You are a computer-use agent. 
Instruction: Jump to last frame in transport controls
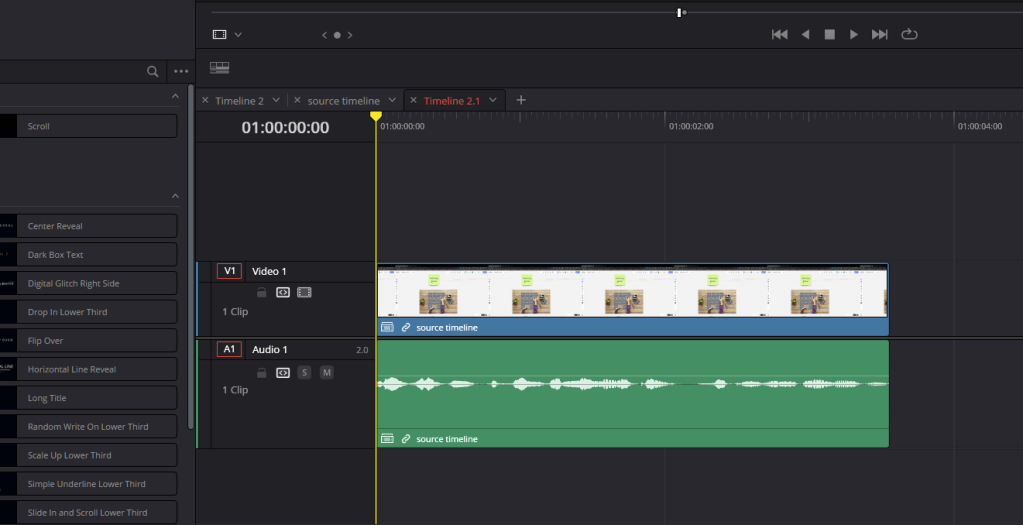(879, 35)
